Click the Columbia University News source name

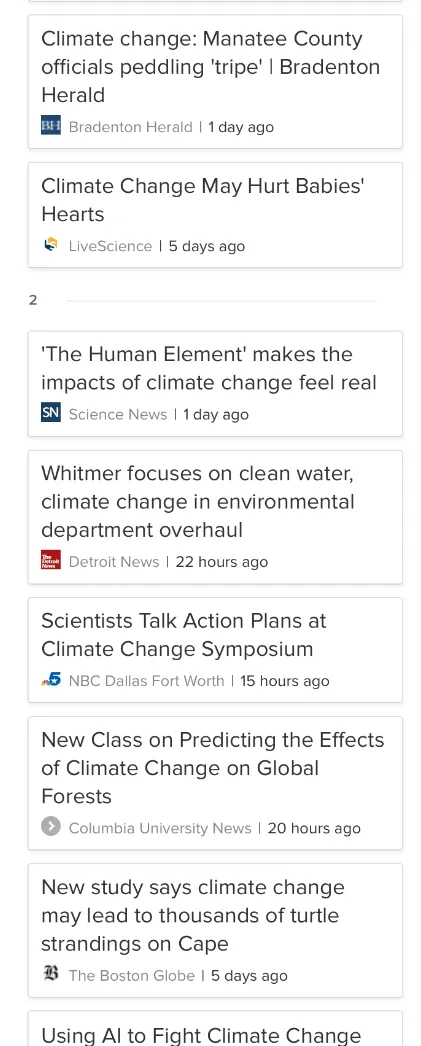click(160, 829)
